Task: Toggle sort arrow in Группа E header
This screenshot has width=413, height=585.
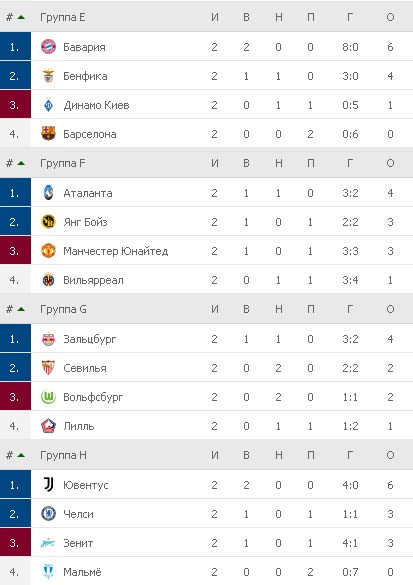Action: (21, 17)
